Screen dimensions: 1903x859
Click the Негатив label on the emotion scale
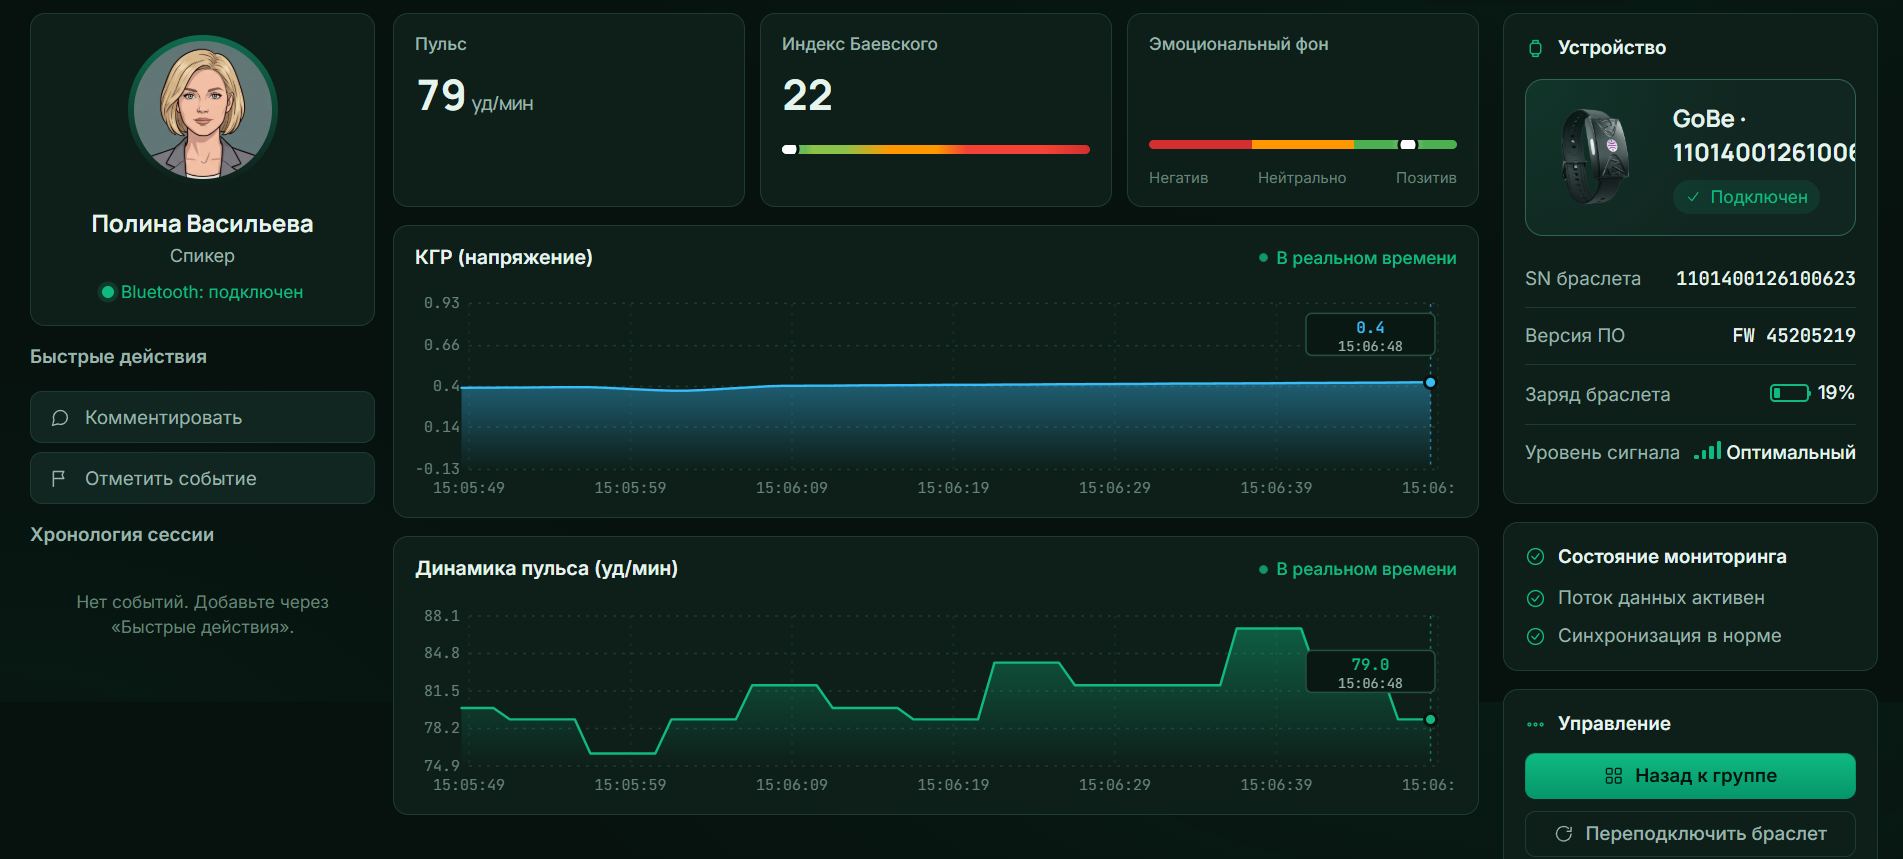click(1178, 178)
